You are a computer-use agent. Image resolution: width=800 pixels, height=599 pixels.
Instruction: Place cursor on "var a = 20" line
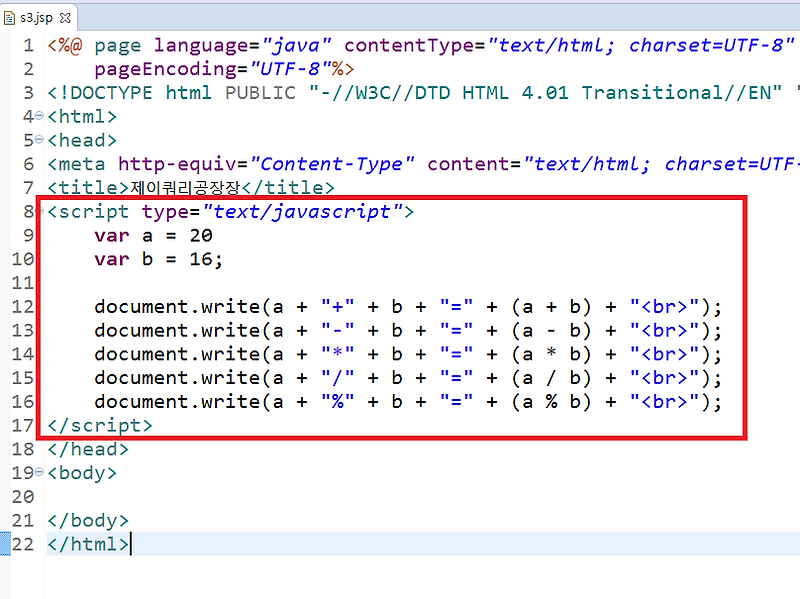153,236
